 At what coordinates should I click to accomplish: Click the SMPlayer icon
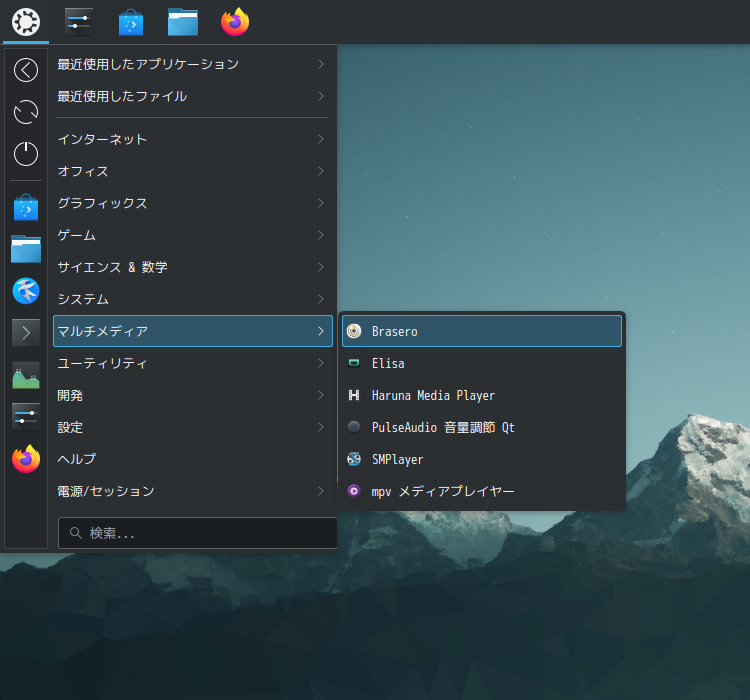[x=354, y=459]
